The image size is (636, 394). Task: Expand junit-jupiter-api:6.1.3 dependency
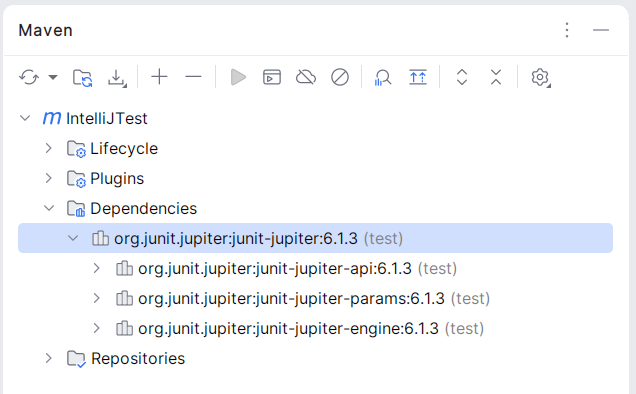coord(97,269)
